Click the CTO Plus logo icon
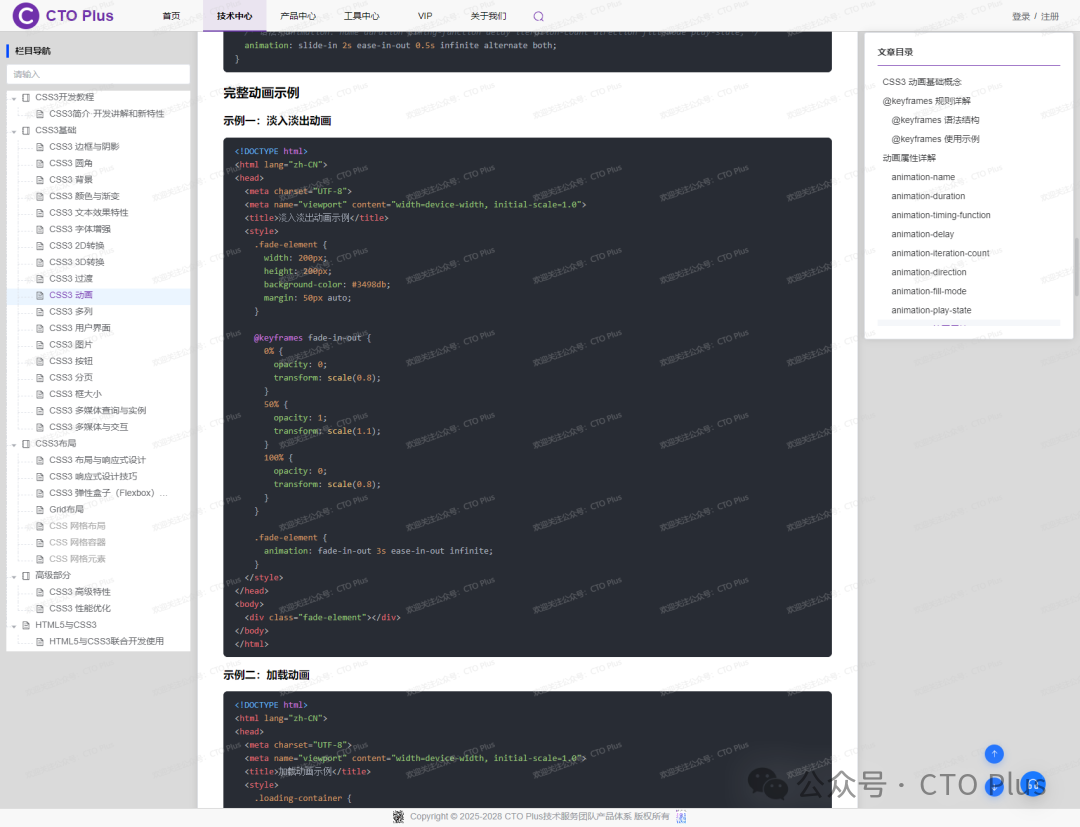This screenshot has width=1080, height=827. [x=26, y=15]
